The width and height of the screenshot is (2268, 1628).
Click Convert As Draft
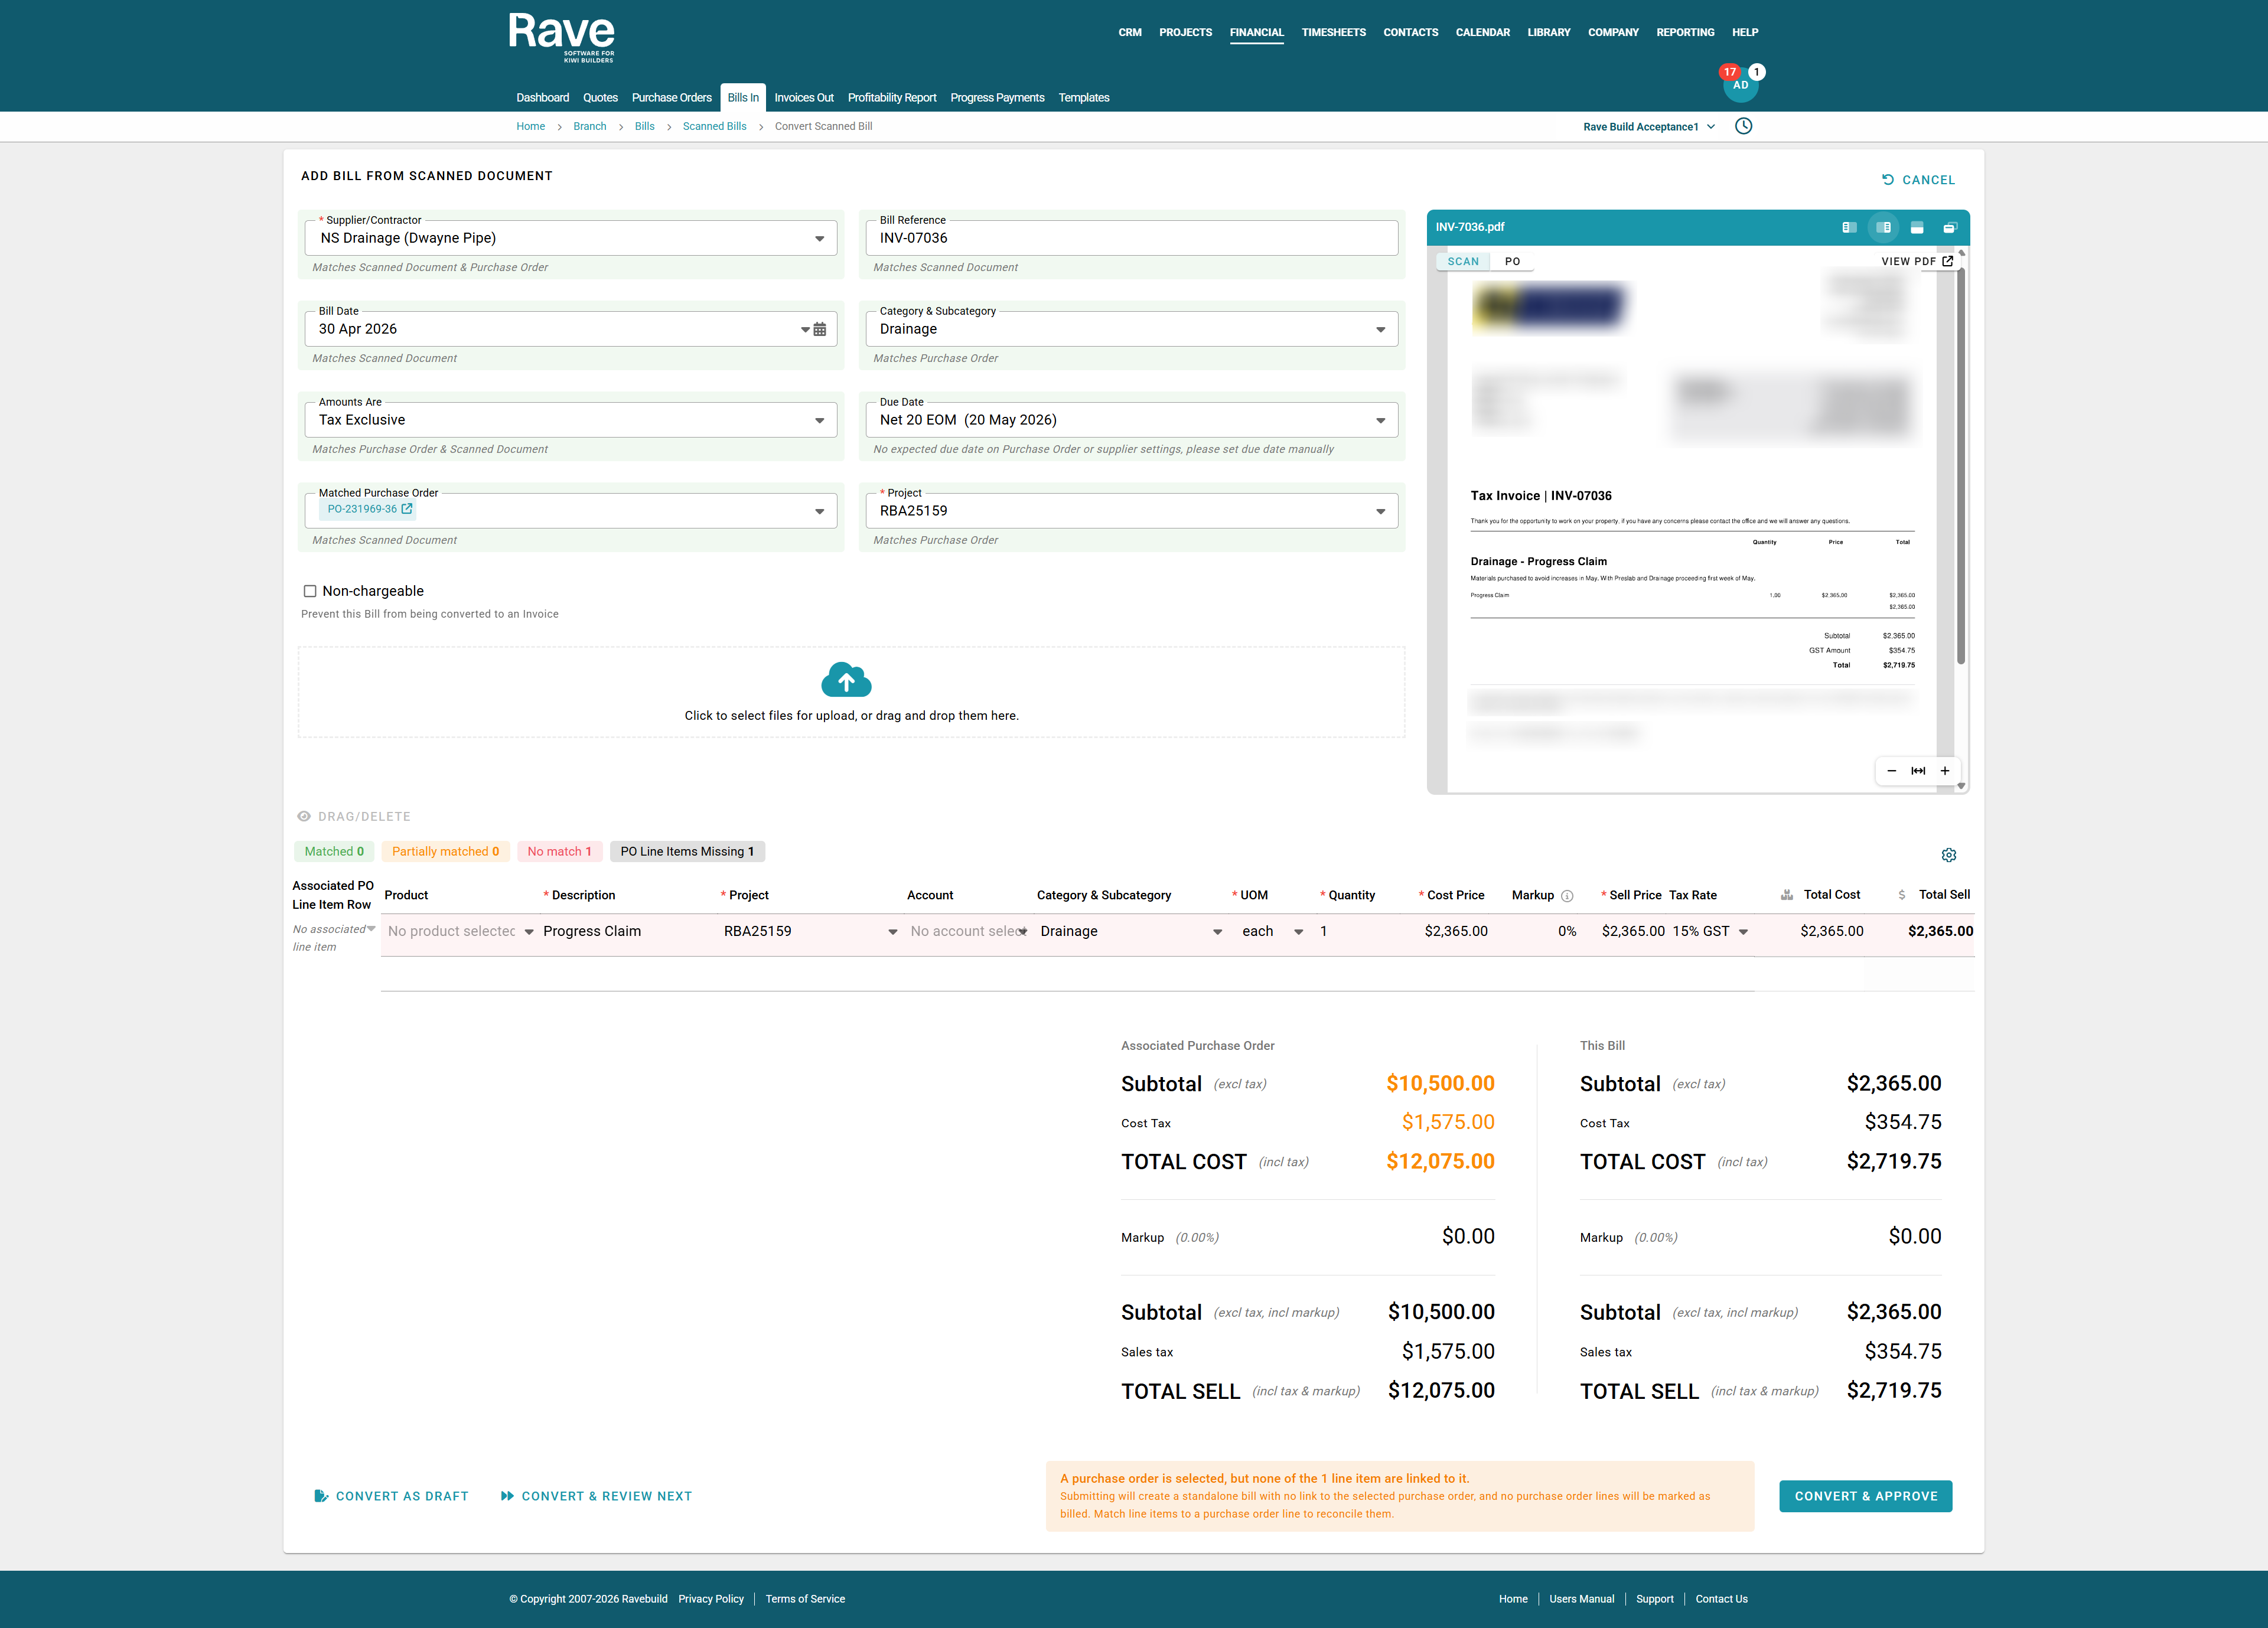pos(391,1496)
